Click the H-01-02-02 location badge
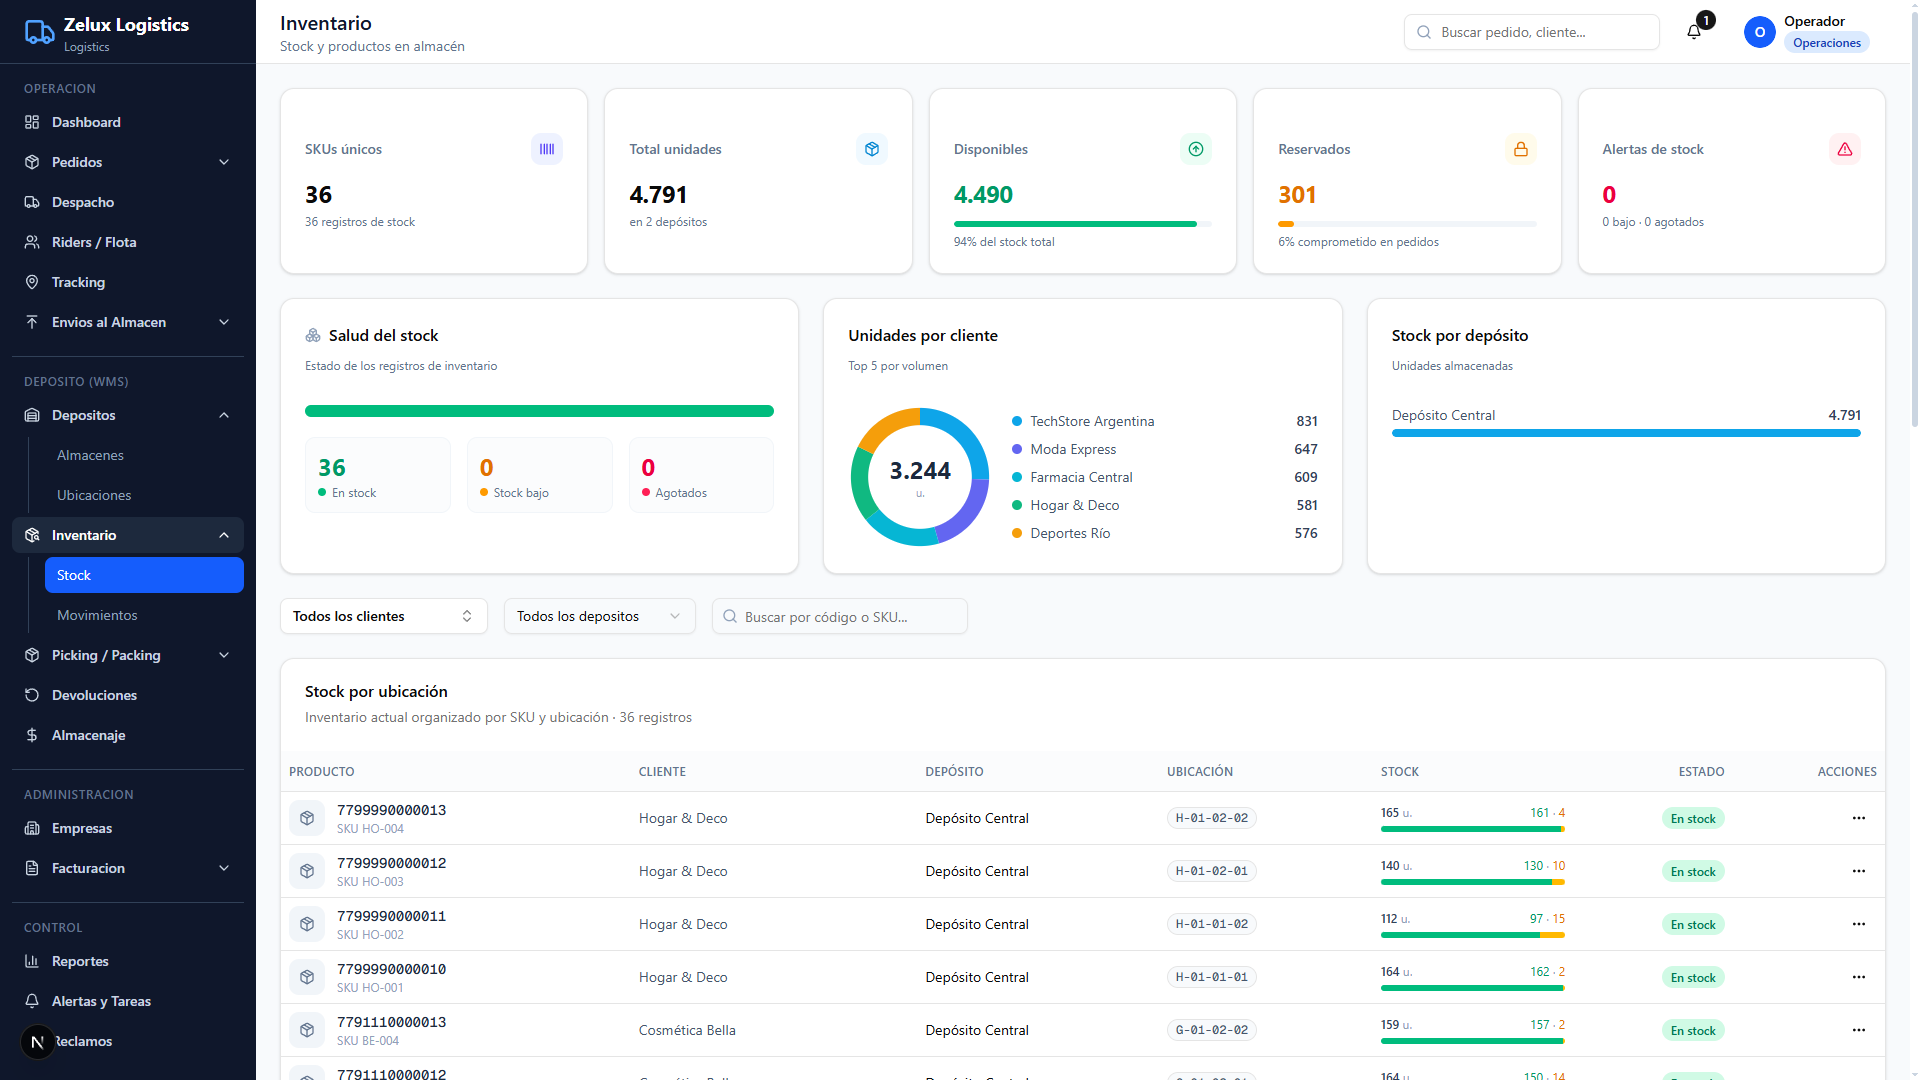Screen dimensions: 1920x1080 (x=1212, y=818)
